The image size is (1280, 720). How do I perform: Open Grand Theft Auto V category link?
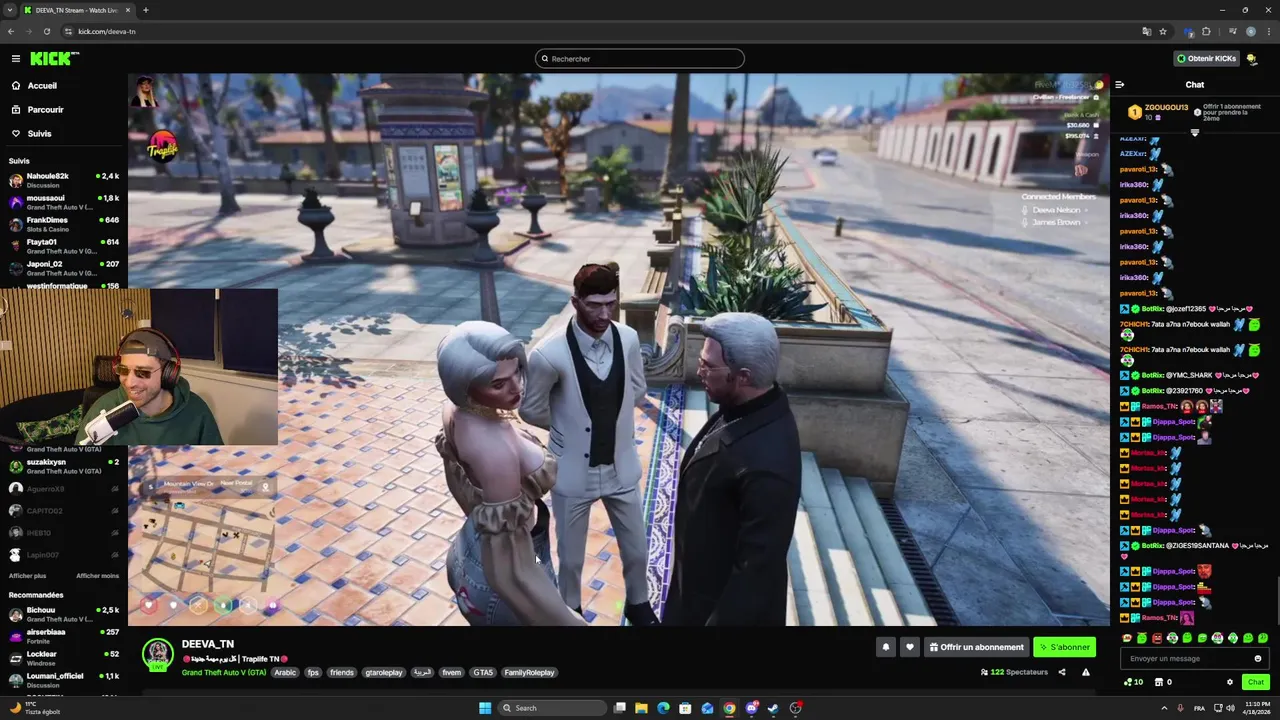[x=224, y=673]
